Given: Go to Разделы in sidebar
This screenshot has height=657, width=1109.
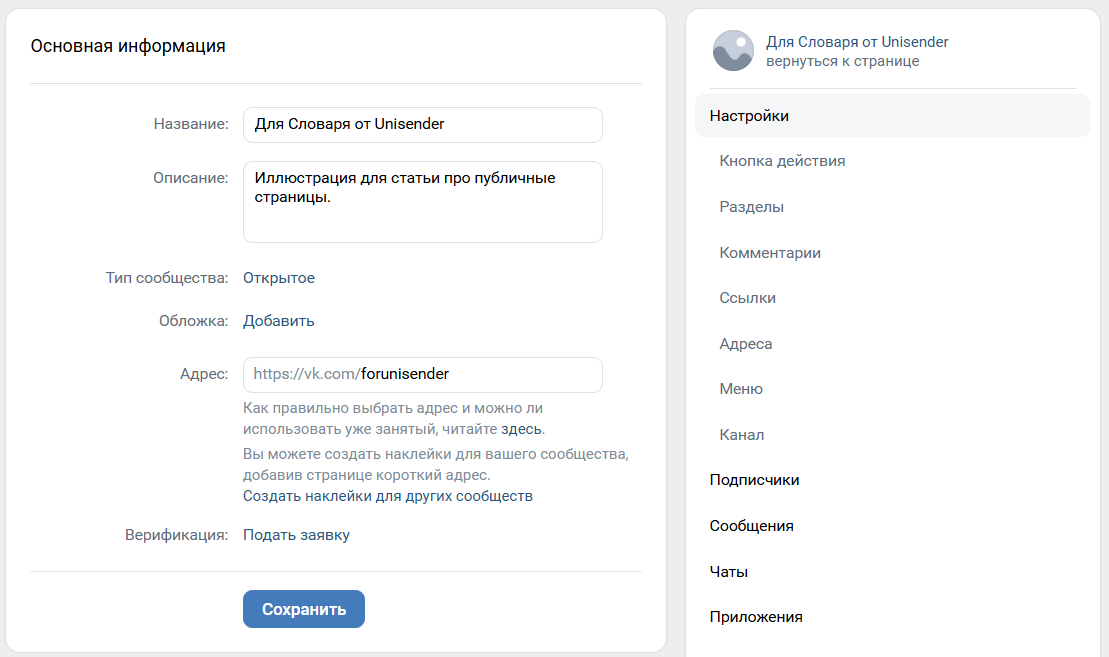Looking at the screenshot, I should tap(752, 207).
